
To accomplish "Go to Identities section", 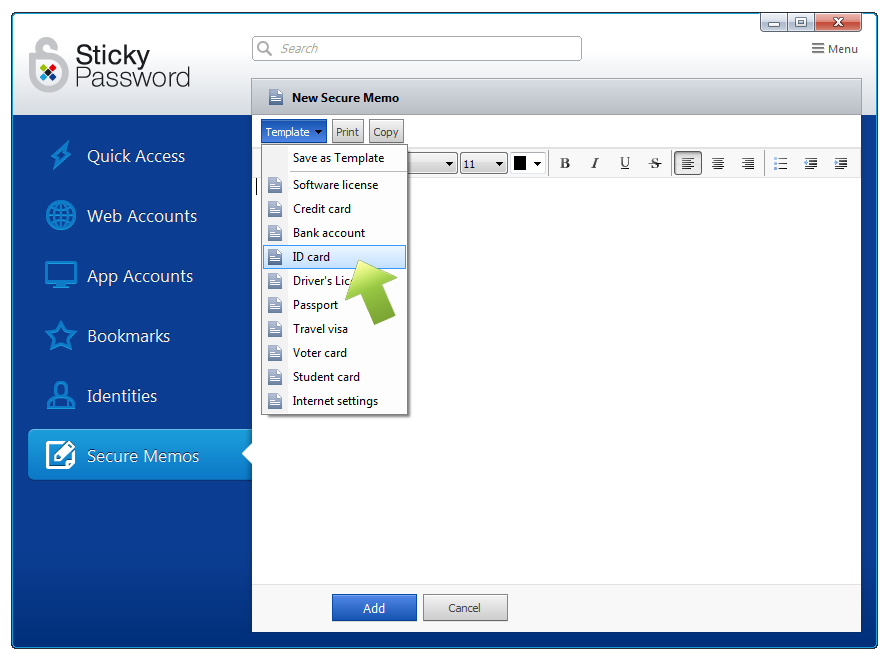I will point(136,395).
